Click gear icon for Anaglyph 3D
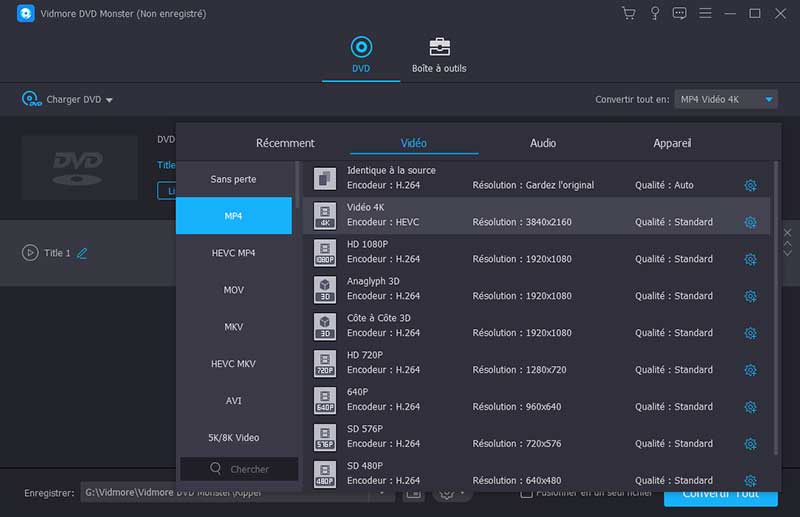The height and width of the screenshot is (517, 800). 750,296
